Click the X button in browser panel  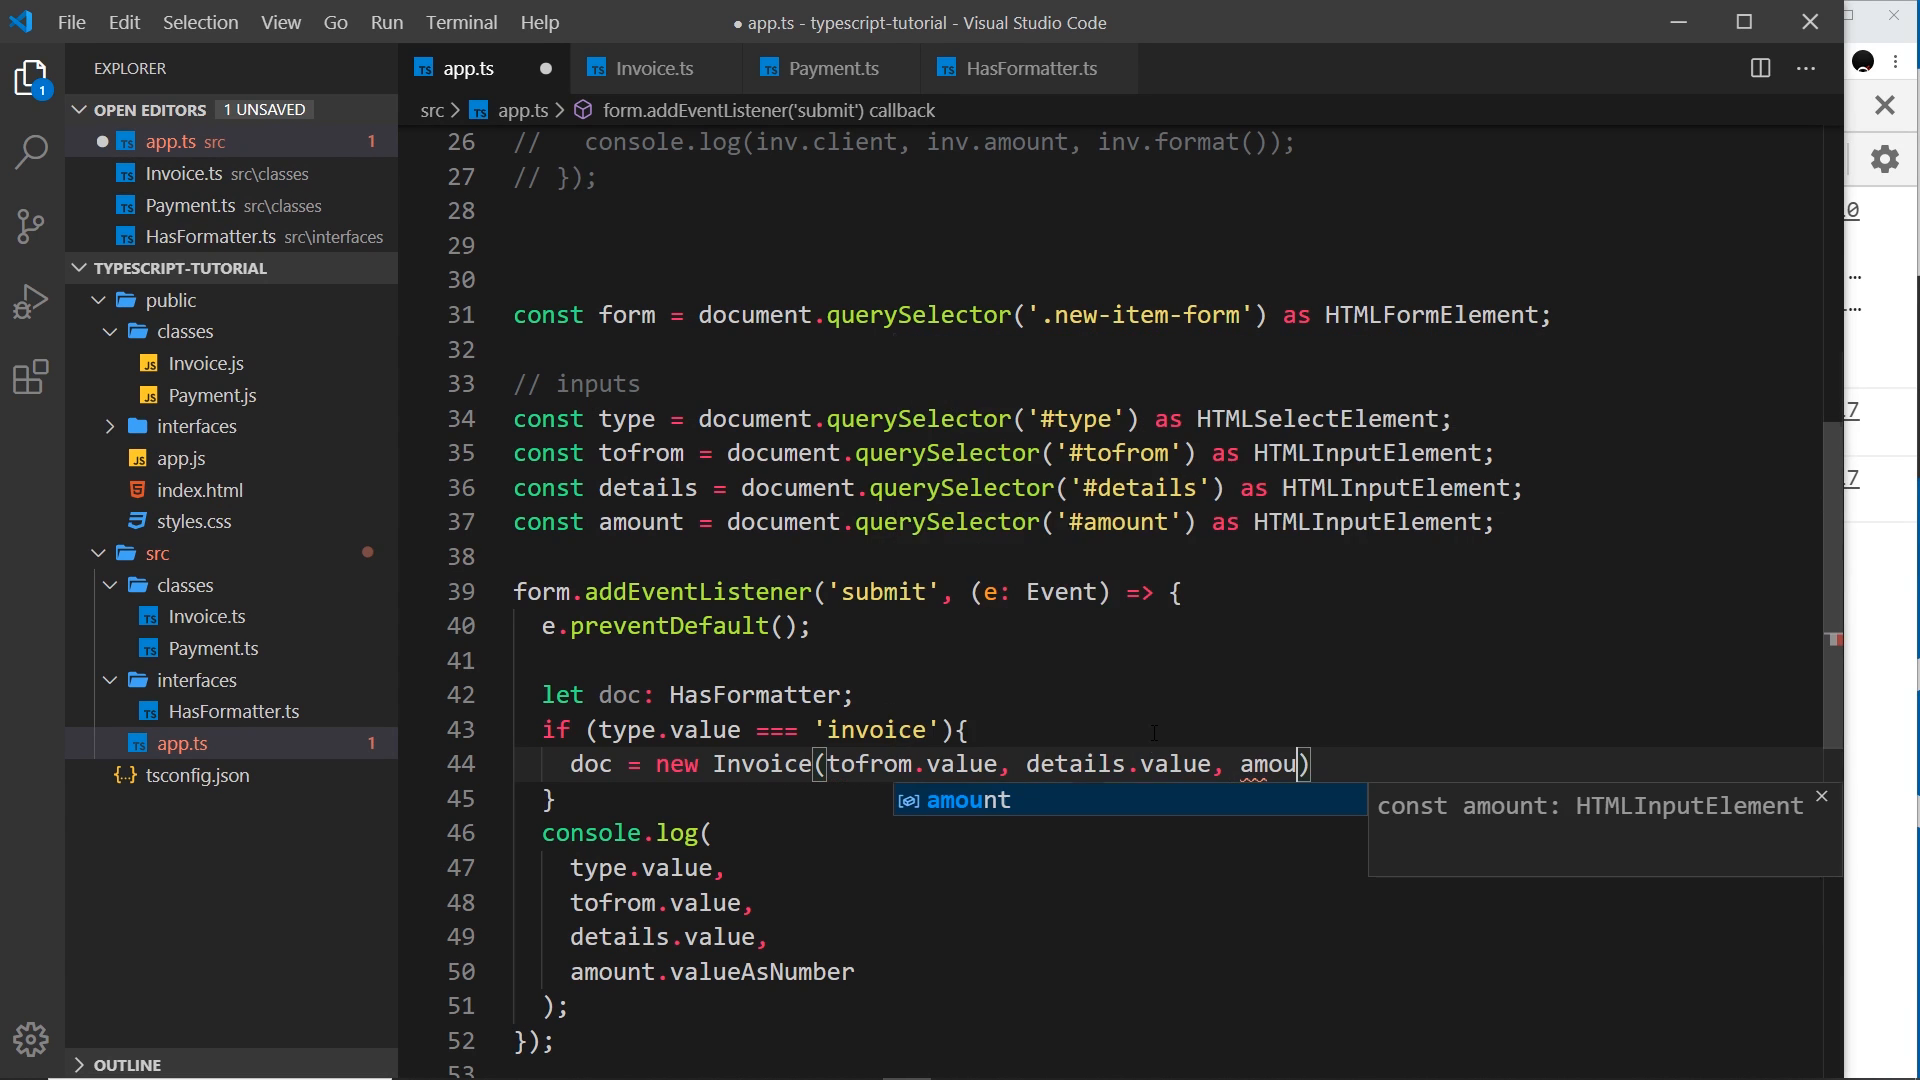(x=1885, y=105)
